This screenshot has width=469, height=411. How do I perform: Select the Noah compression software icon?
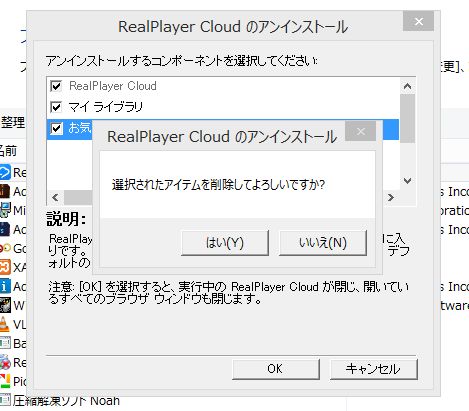pos(5,400)
